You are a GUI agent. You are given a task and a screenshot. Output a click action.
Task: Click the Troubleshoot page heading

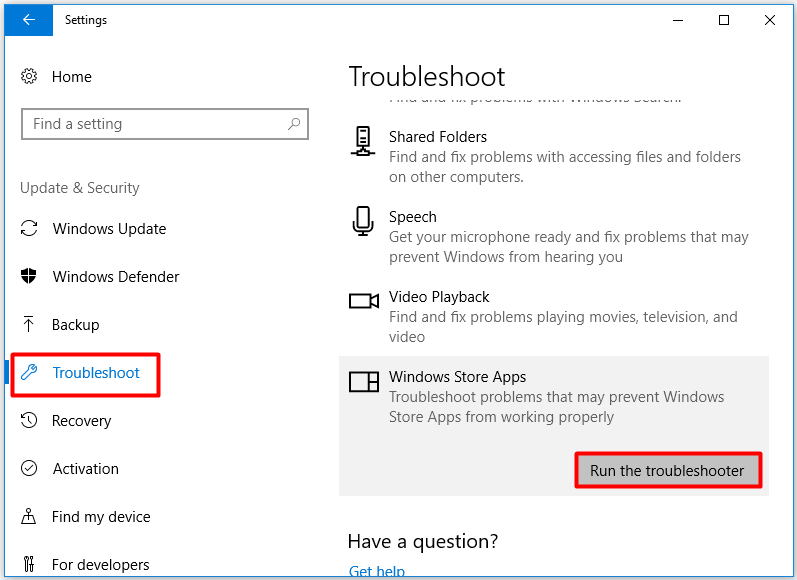(426, 77)
